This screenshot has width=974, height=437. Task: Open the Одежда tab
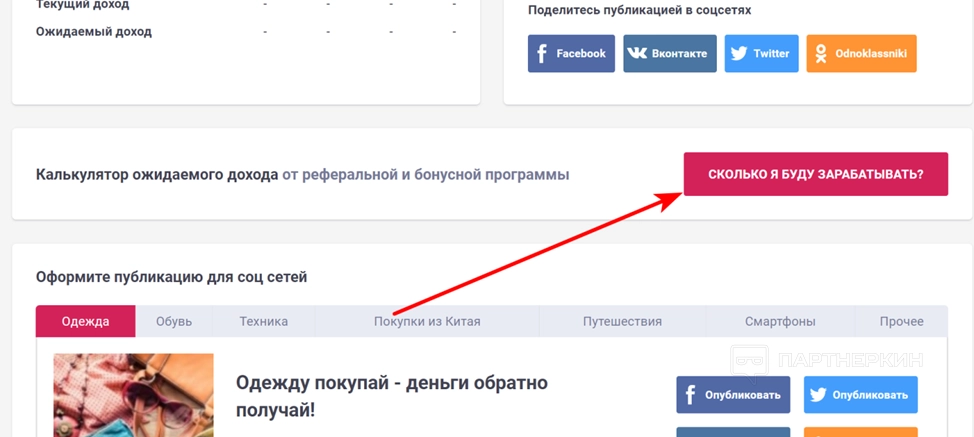pos(86,322)
